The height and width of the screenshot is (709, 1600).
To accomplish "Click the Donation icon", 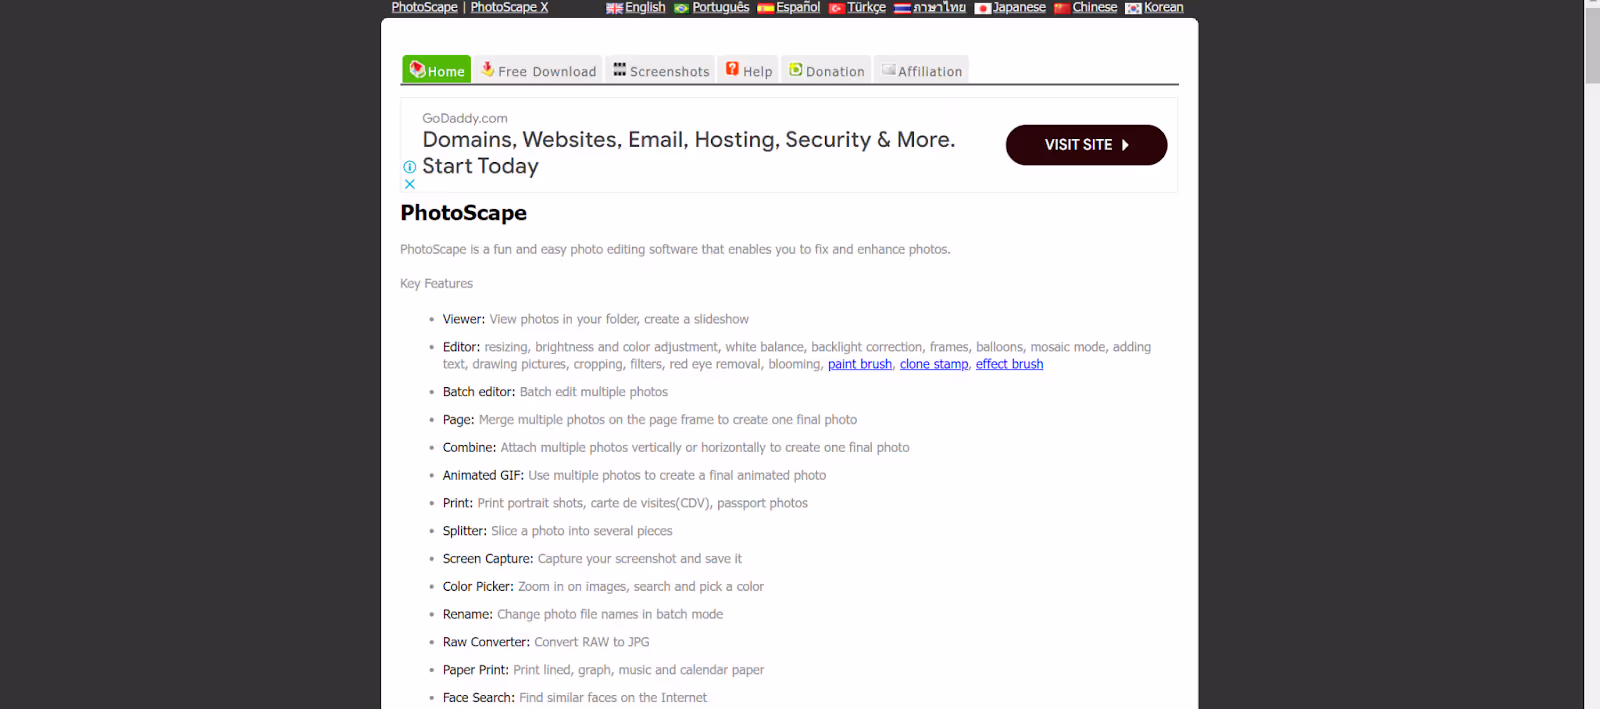I will [796, 69].
